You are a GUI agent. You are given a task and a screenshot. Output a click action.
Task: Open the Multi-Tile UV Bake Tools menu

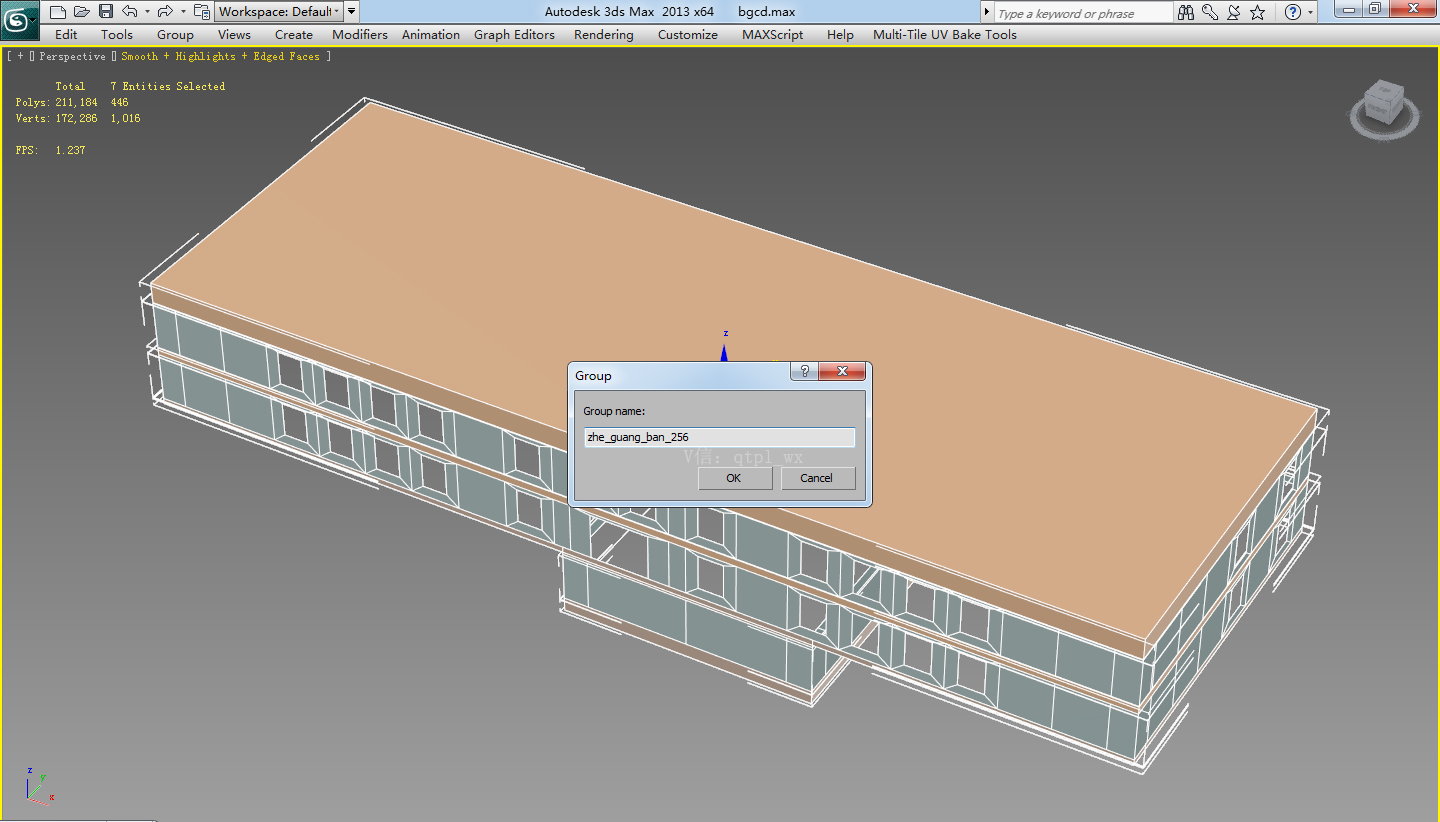point(945,34)
